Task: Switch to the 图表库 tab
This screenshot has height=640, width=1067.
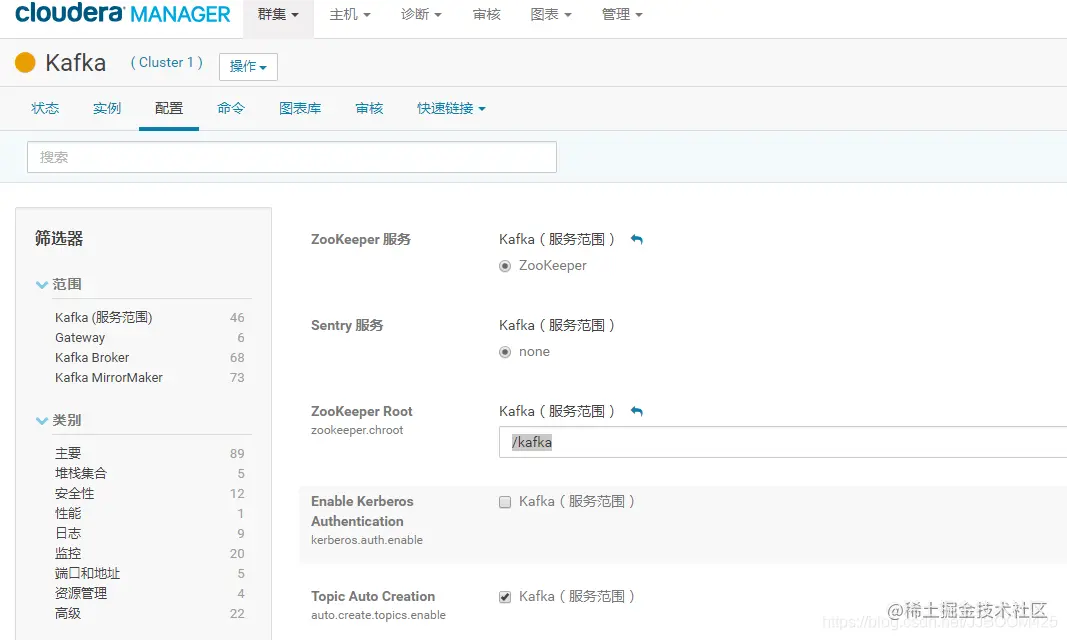Action: tap(300, 108)
